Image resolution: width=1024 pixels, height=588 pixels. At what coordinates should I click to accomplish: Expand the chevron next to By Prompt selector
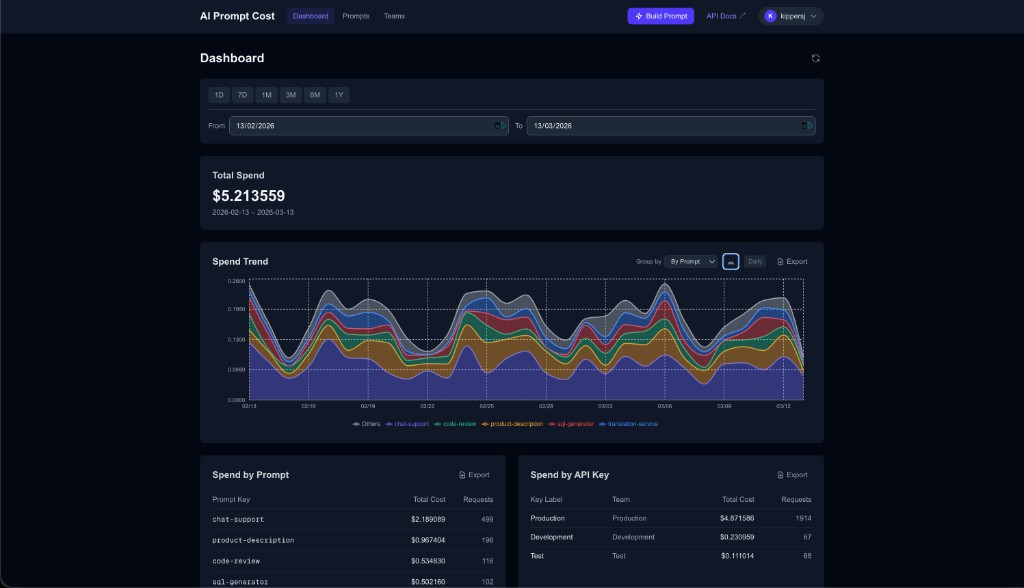click(713, 261)
